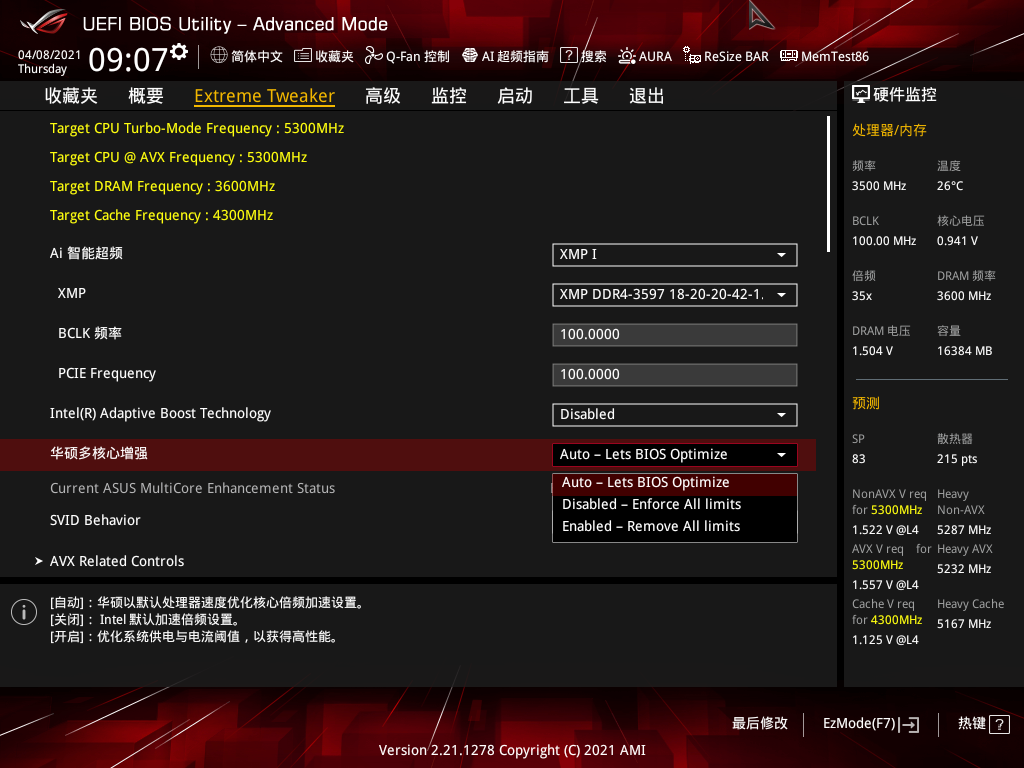Click the 搜索 search question-mark icon
Image resolution: width=1024 pixels, height=768 pixels.
point(568,56)
